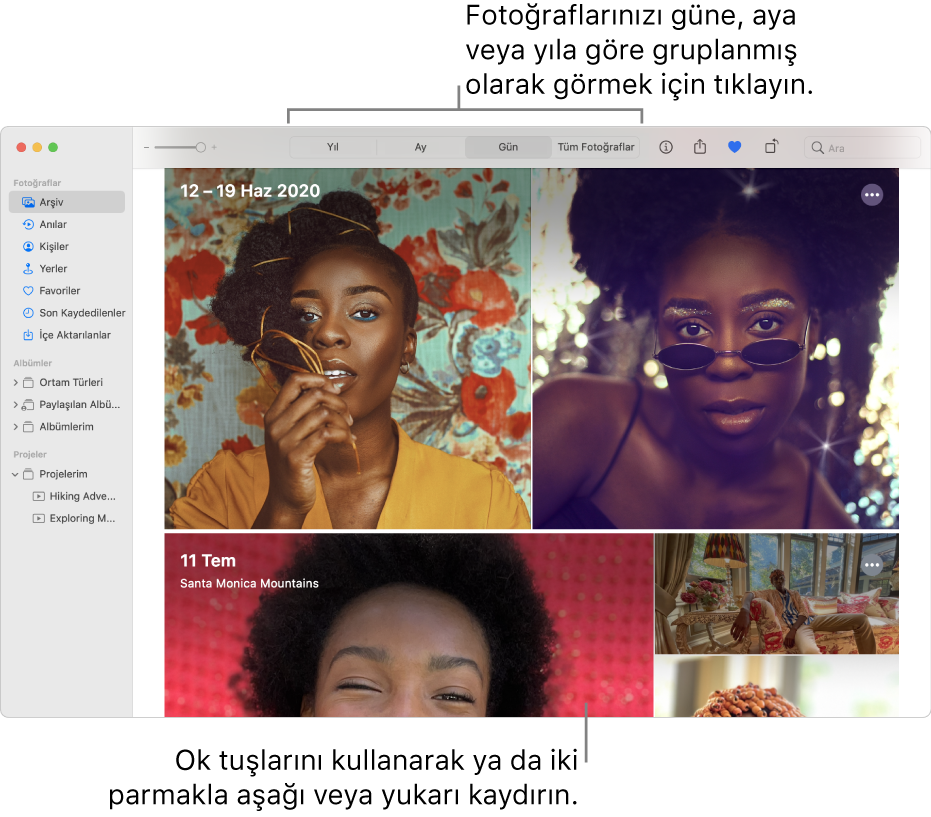Click the rotate toolbar icon
931x817 pixels.
point(771,147)
